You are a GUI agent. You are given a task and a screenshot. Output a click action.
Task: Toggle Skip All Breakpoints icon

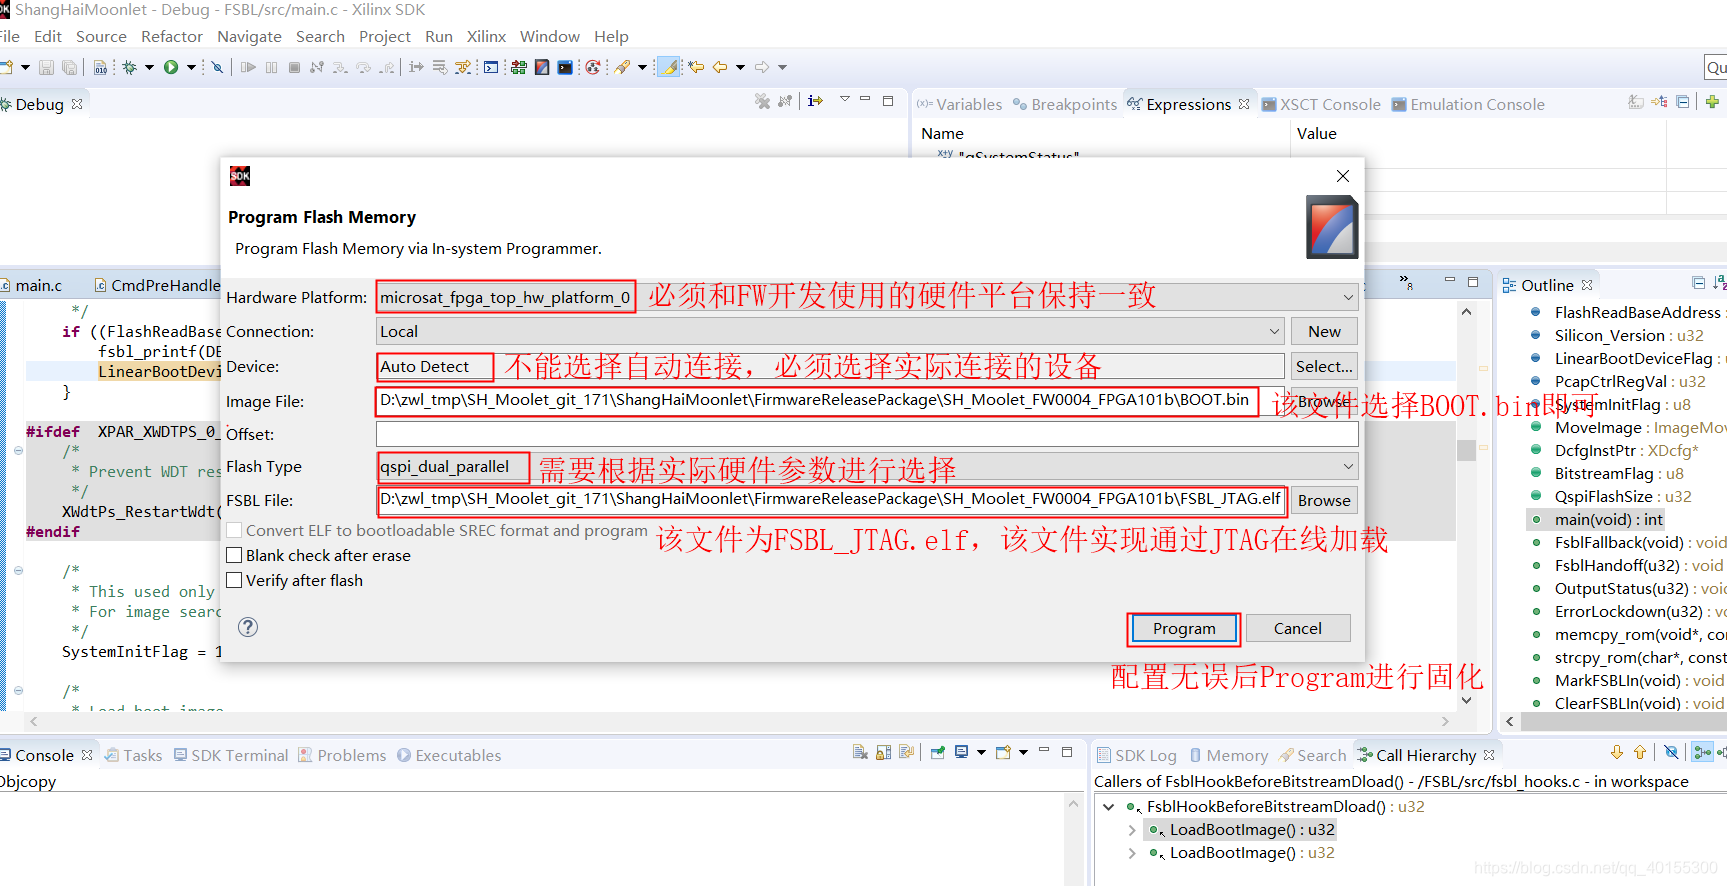click(216, 67)
